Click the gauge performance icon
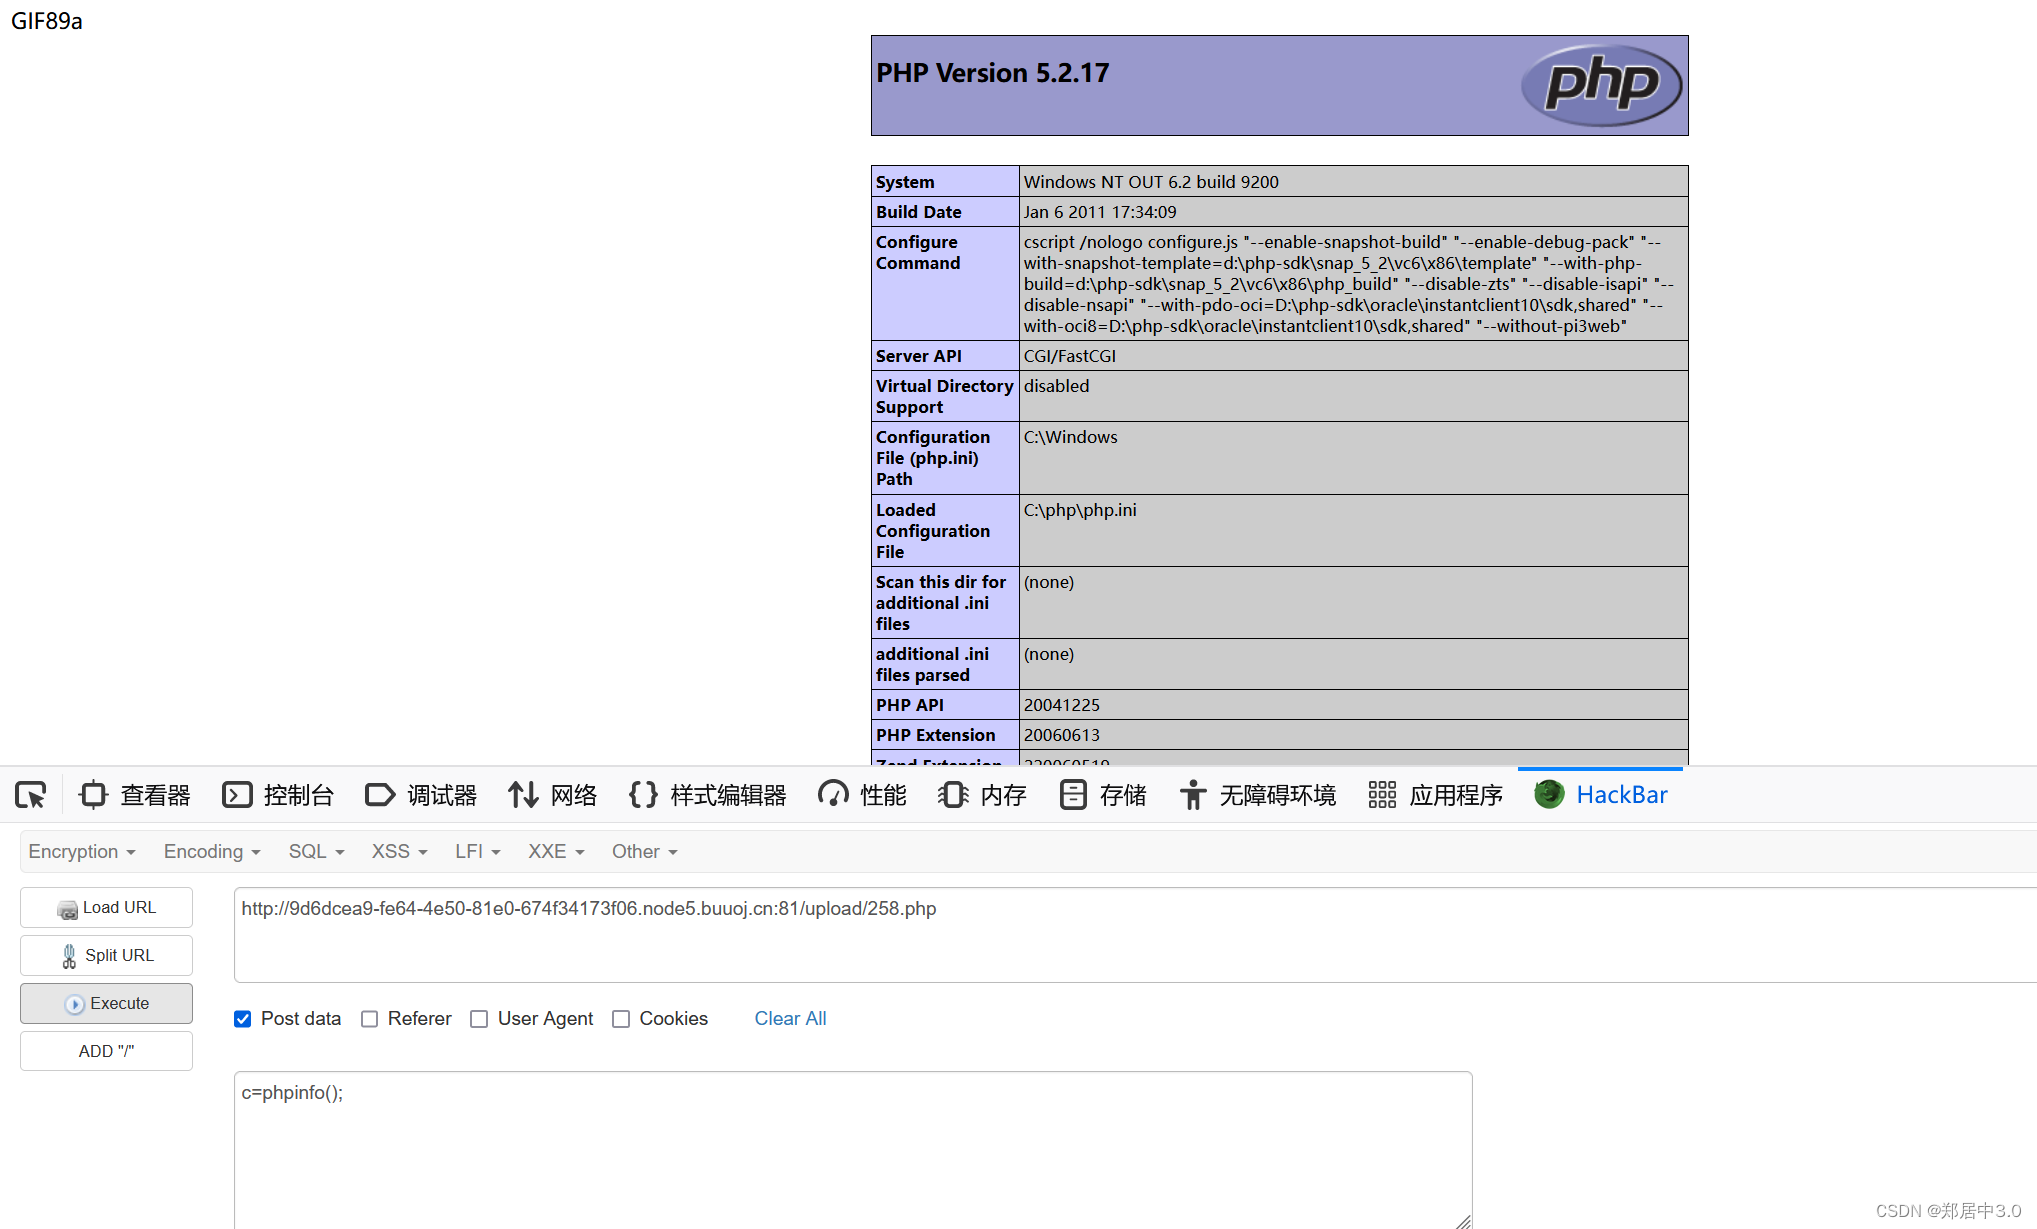 pos(833,795)
